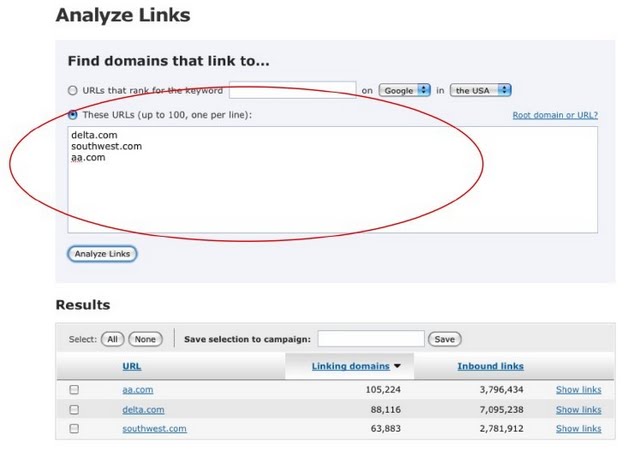Open the 'the USA' country dropdown
Image resolution: width=640 pixels, height=459 pixels.
[480, 90]
